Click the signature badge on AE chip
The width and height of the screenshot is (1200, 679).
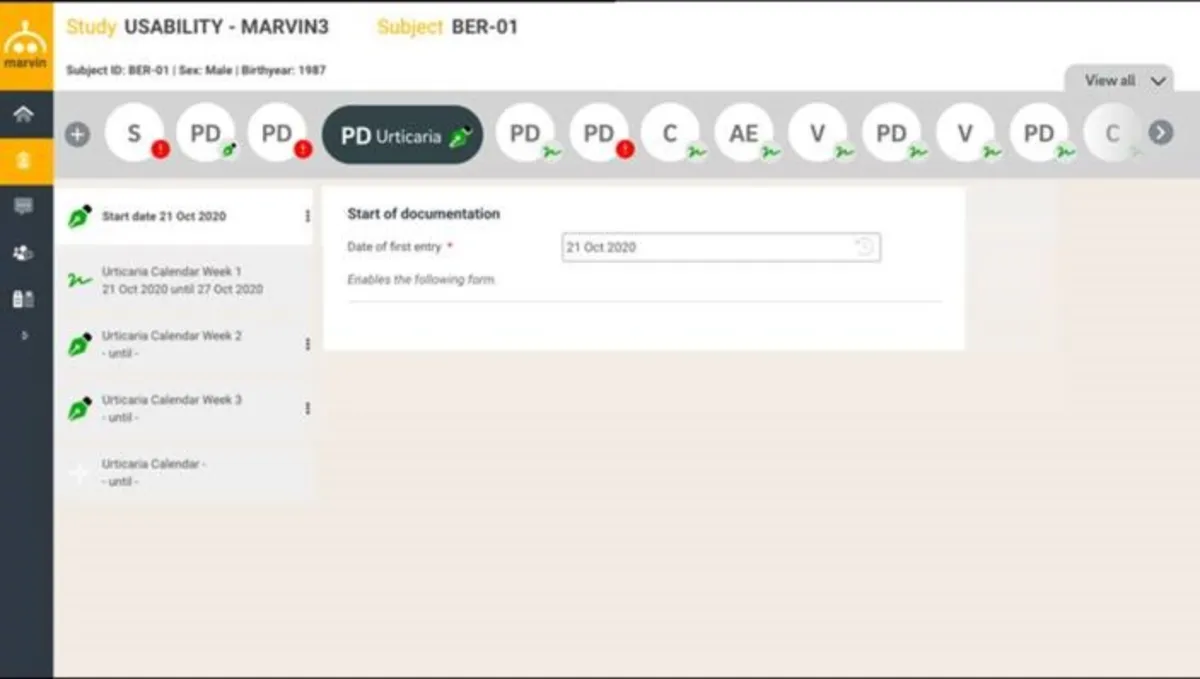[770, 151]
